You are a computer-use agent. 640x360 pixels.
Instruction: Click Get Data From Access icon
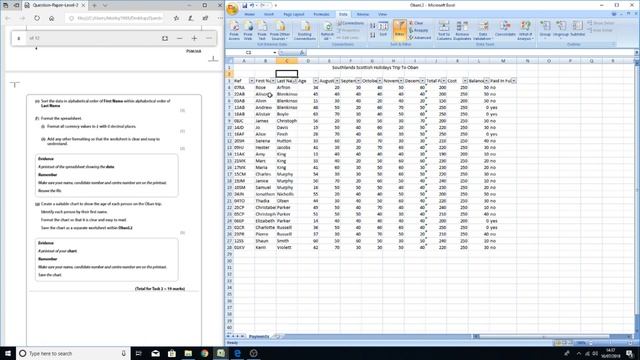pos(234,30)
